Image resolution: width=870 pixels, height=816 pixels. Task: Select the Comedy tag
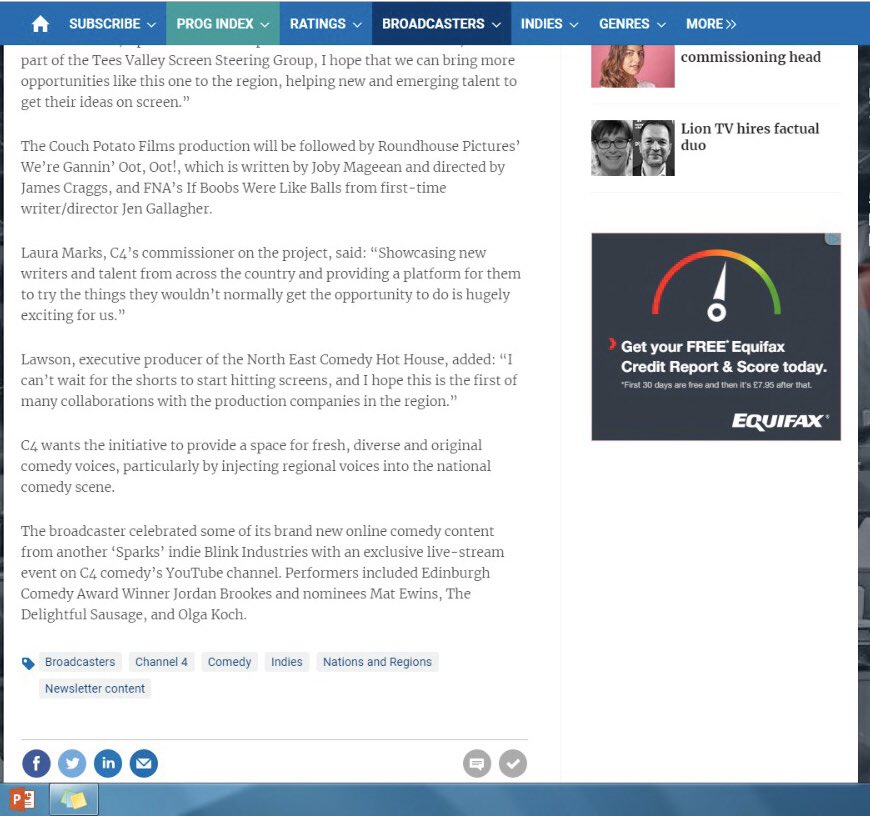click(229, 662)
